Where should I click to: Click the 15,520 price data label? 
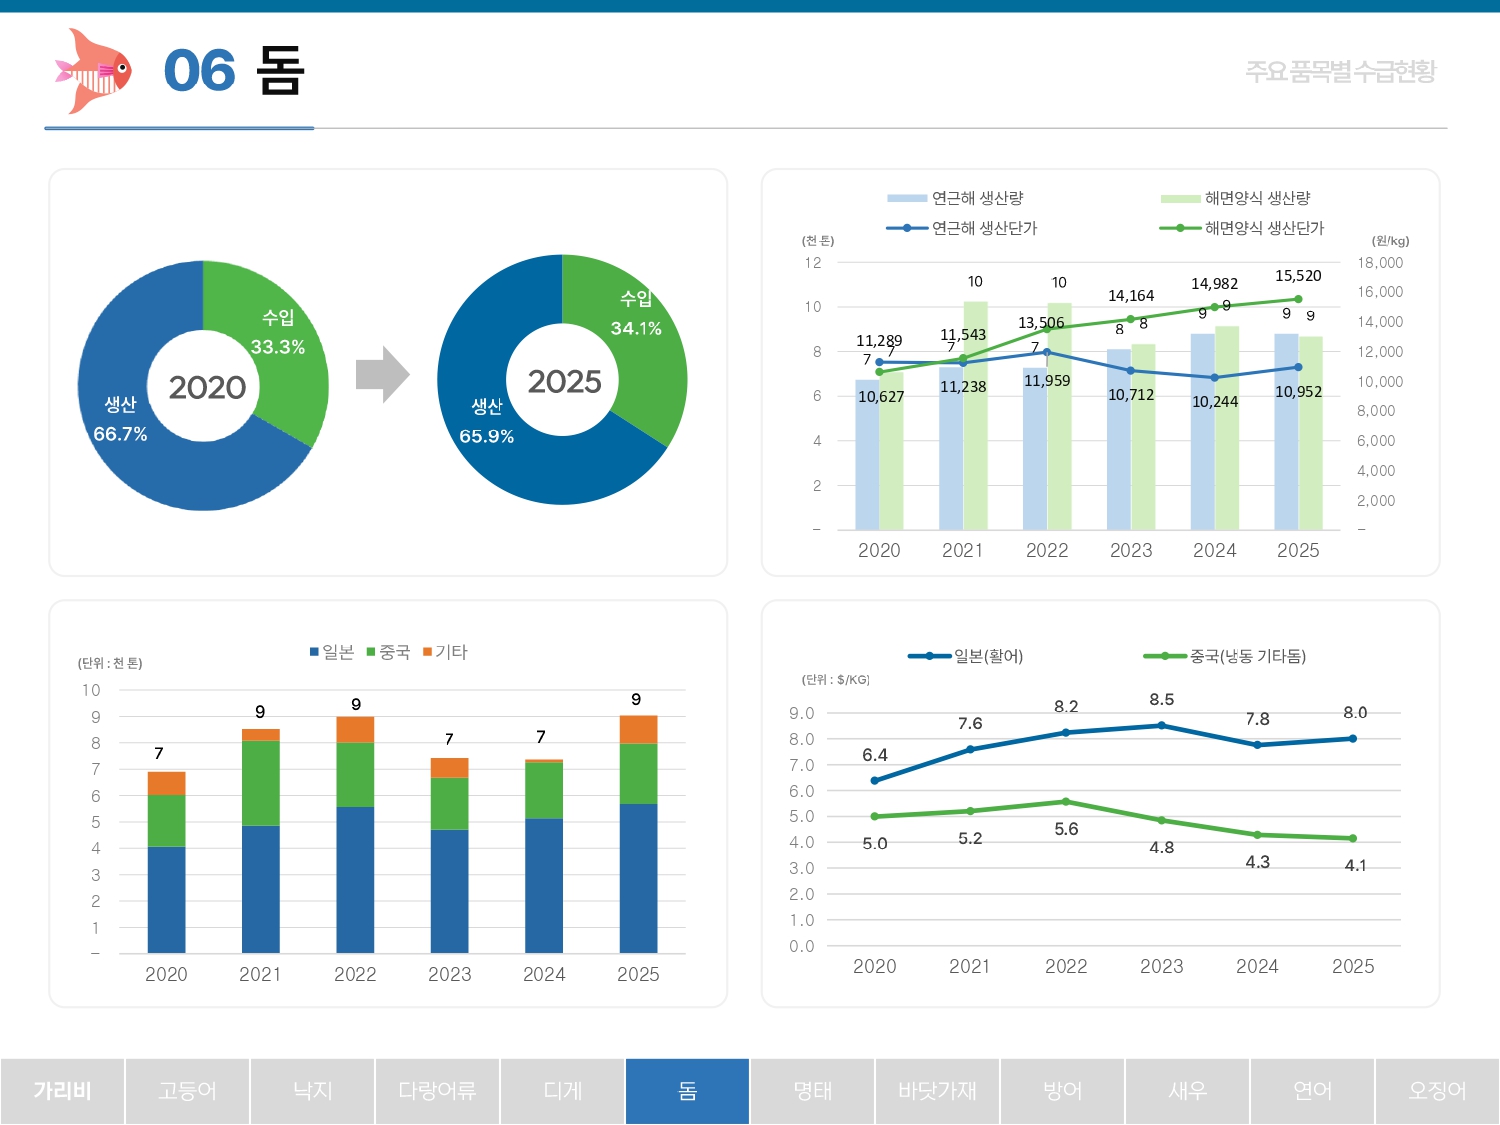(1298, 276)
